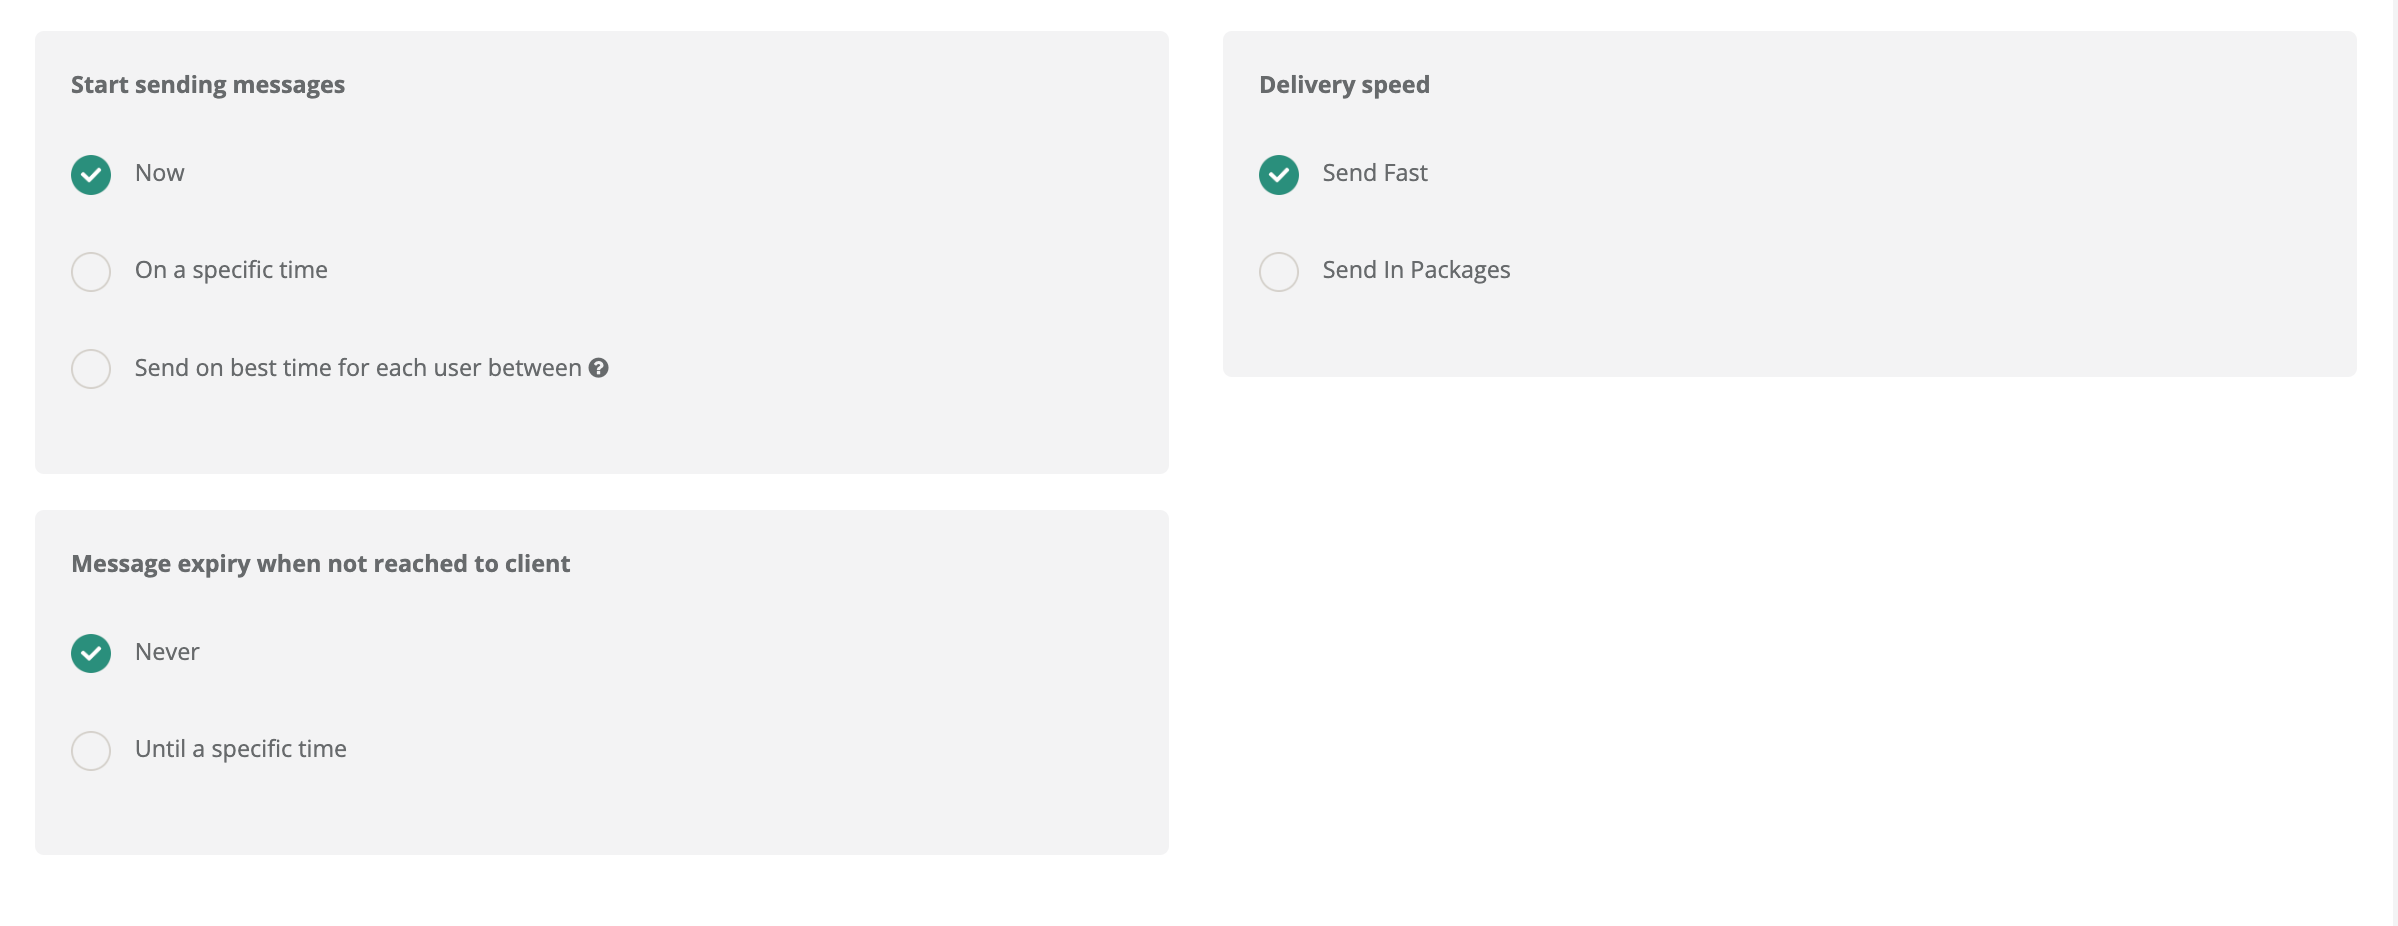Click the "Delivery speed" heading
This screenshot has height=926, width=2398.
tap(1343, 85)
